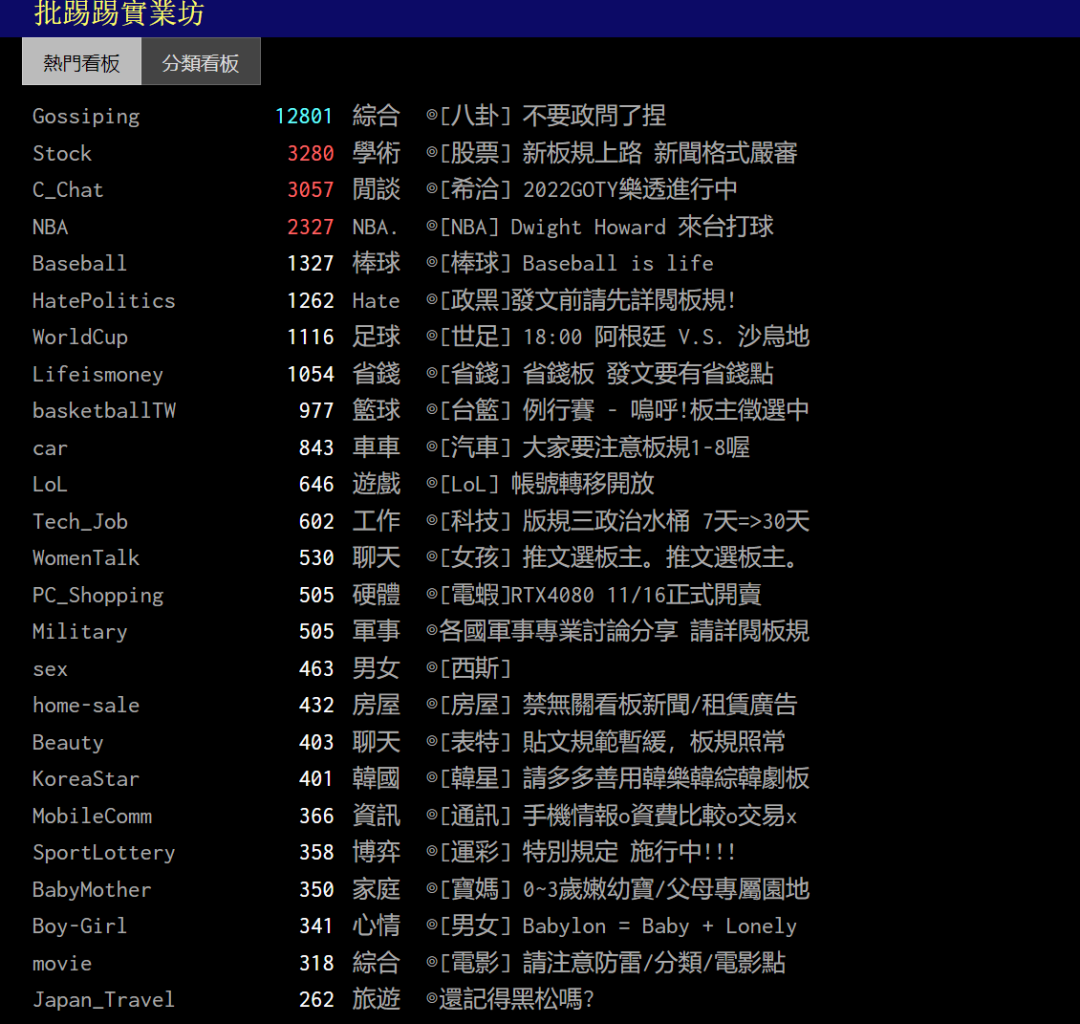Screen dimensions: 1080x1024
Task: Select the 熱門看板 tab
Action: click(81, 61)
